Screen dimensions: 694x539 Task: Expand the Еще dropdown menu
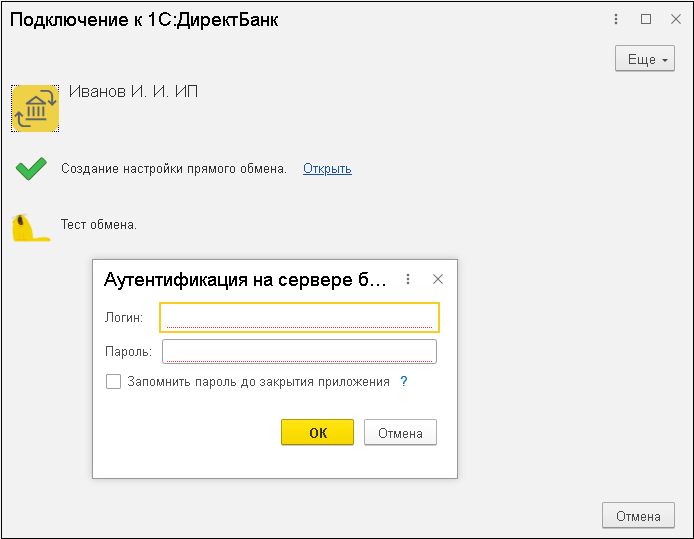(644, 58)
